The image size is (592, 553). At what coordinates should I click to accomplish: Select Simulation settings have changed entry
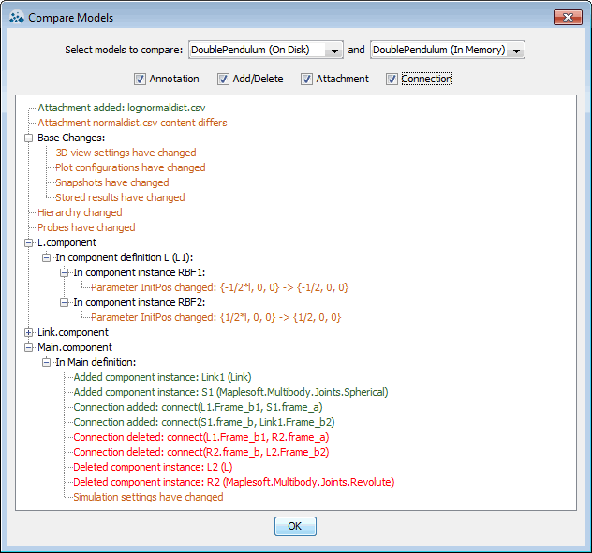pyautogui.click(x=148, y=497)
